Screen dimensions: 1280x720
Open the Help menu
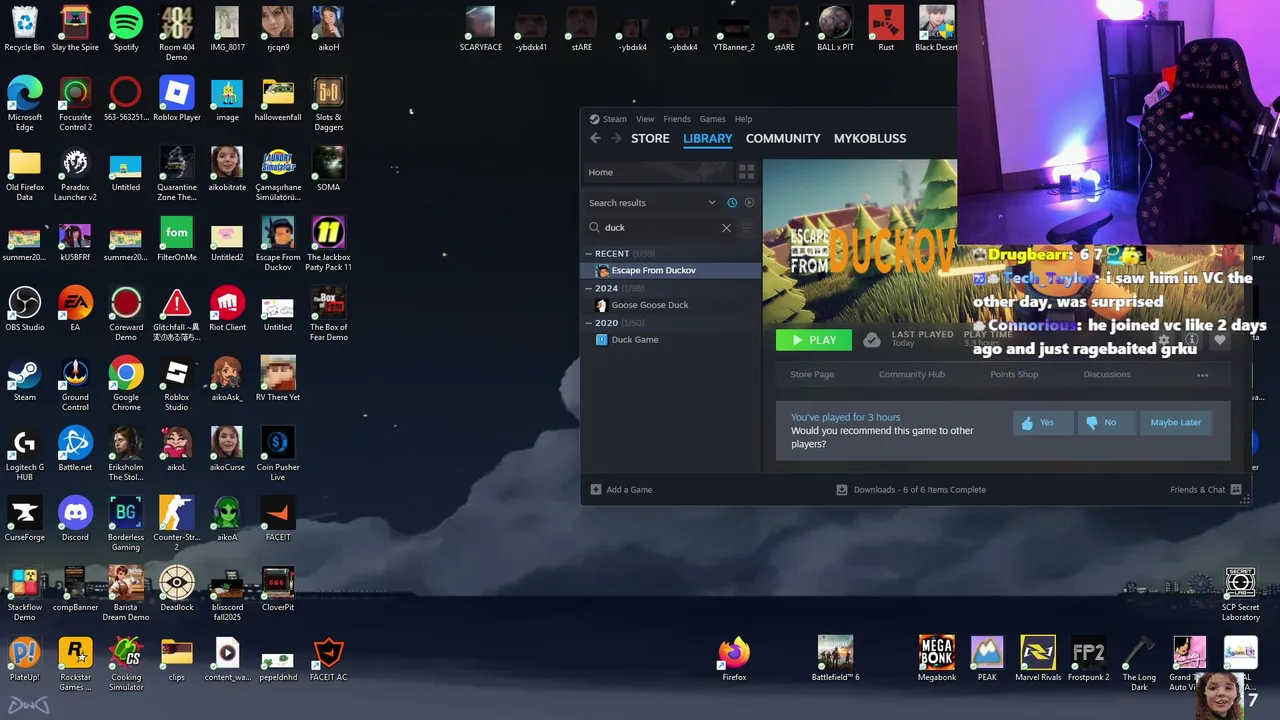[x=743, y=119]
